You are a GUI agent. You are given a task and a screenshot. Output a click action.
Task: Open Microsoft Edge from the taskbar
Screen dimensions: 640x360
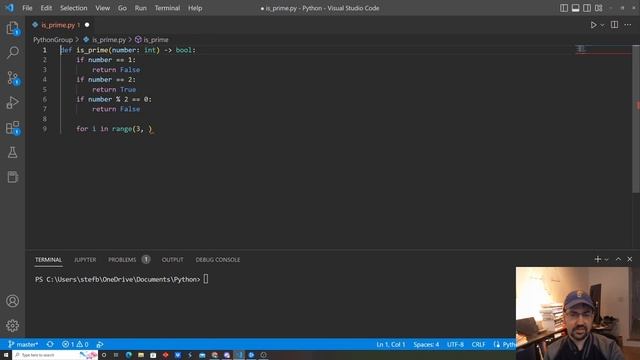129,355
